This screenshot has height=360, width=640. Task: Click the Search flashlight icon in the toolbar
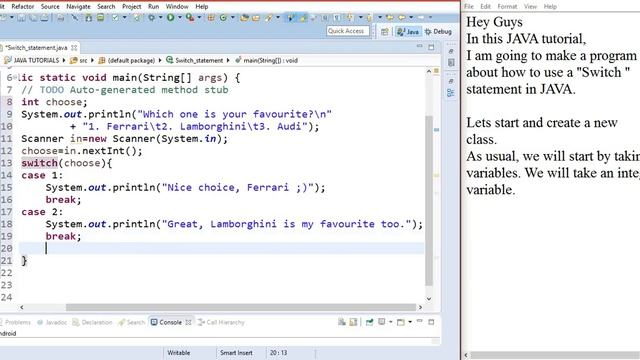click(x=268, y=18)
